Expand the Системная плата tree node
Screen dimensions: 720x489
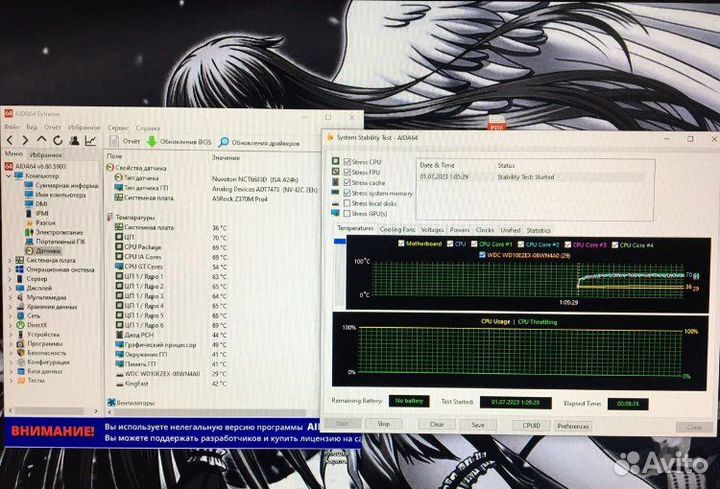pyautogui.click(x=10, y=260)
